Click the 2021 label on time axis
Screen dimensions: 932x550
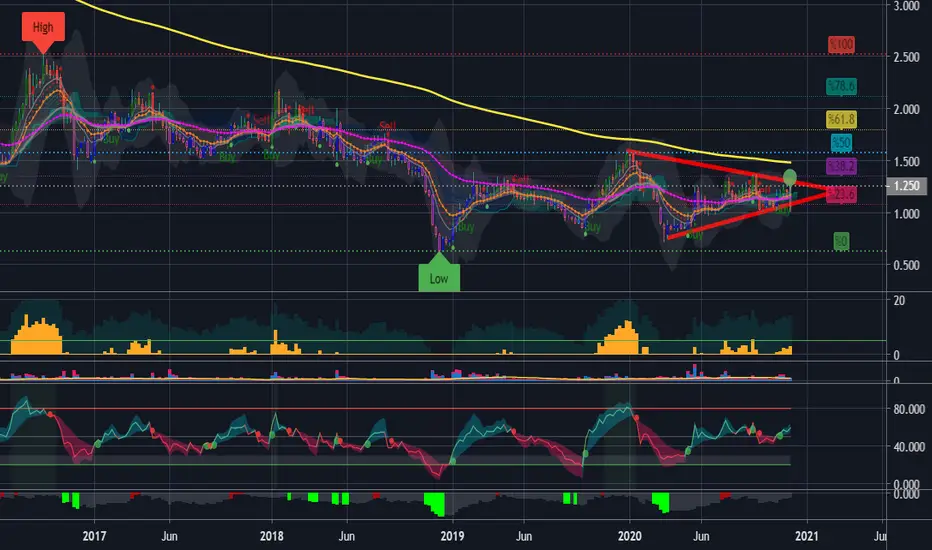tap(807, 536)
